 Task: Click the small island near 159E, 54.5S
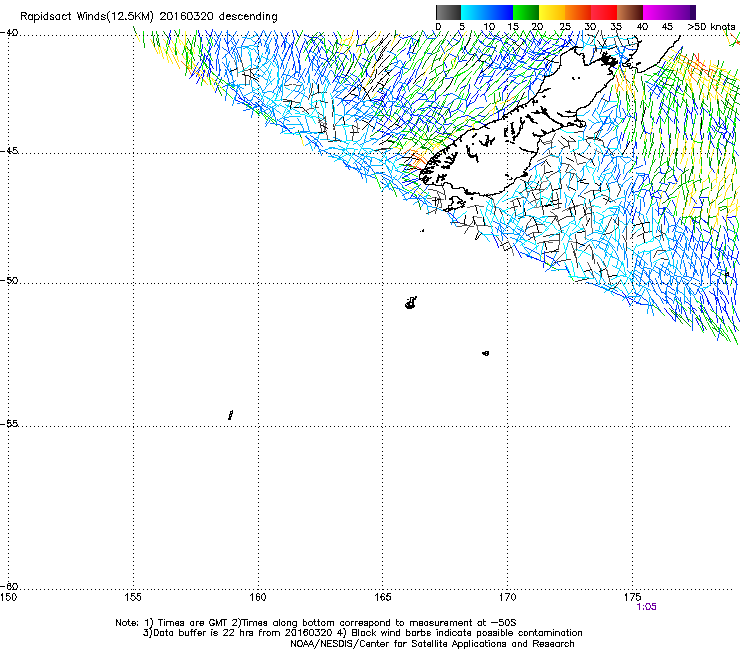coord(230,415)
